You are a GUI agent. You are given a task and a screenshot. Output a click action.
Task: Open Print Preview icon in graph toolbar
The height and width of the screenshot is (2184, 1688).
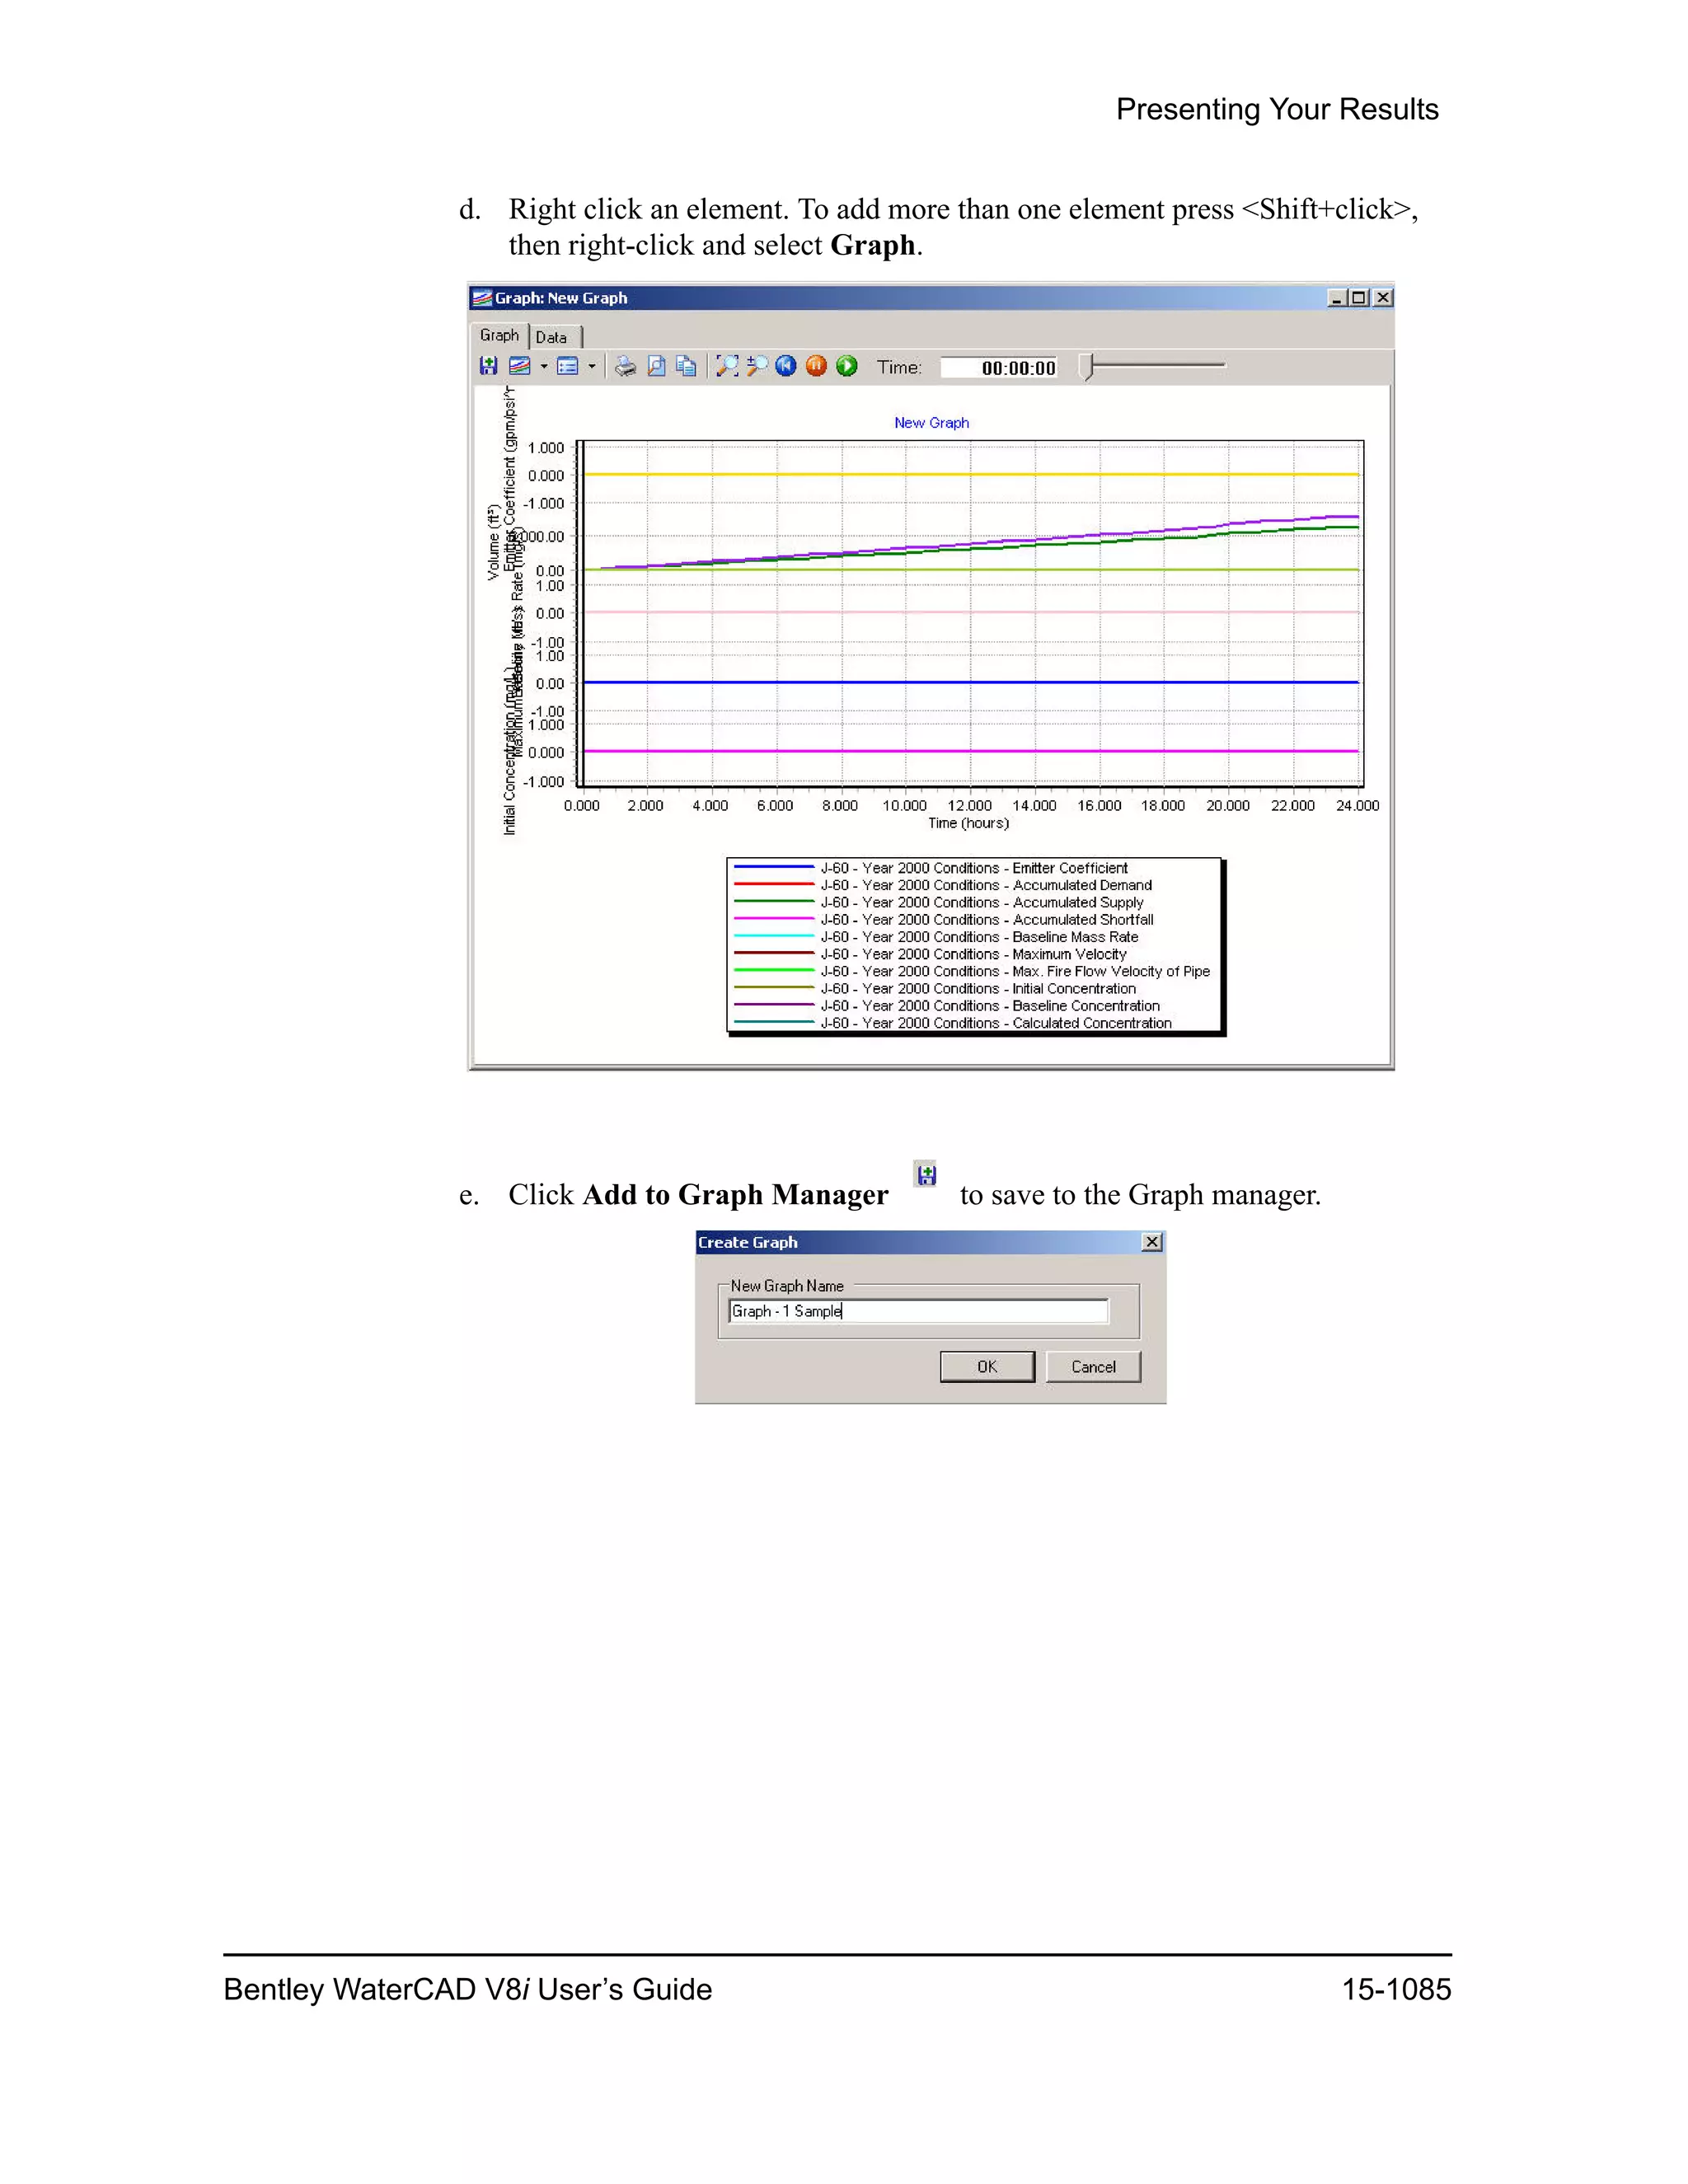pyautogui.click(x=656, y=366)
